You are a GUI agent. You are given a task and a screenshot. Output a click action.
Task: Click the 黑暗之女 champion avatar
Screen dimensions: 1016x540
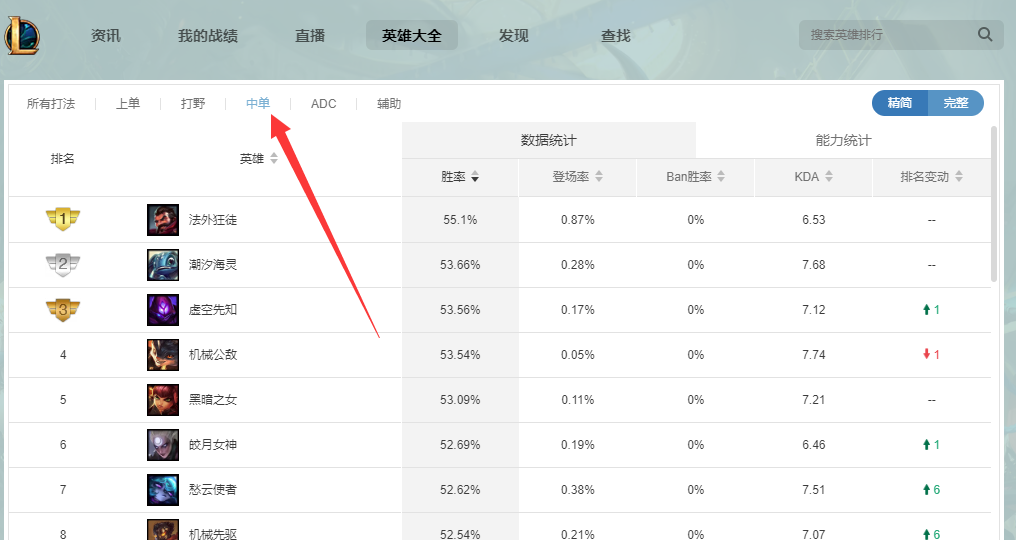click(x=163, y=400)
